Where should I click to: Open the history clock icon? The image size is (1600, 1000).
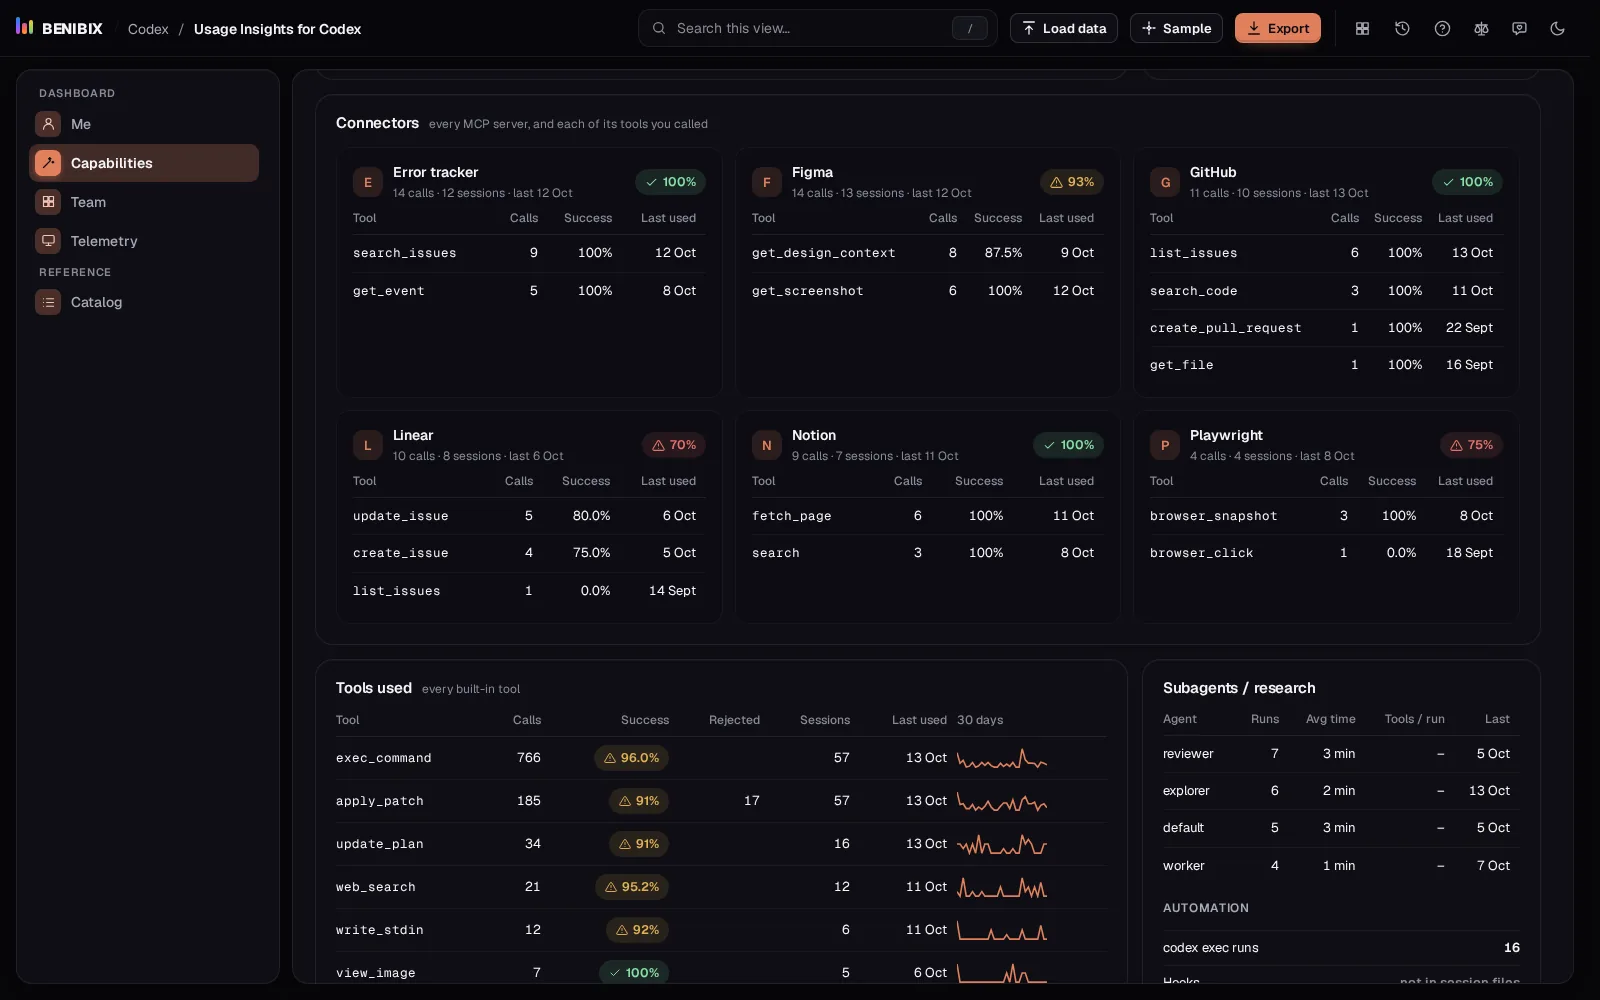pyautogui.click(x=1402, y=28)
